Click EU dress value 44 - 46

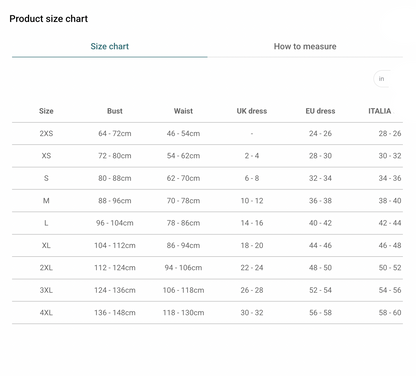(x=320, y=245)
